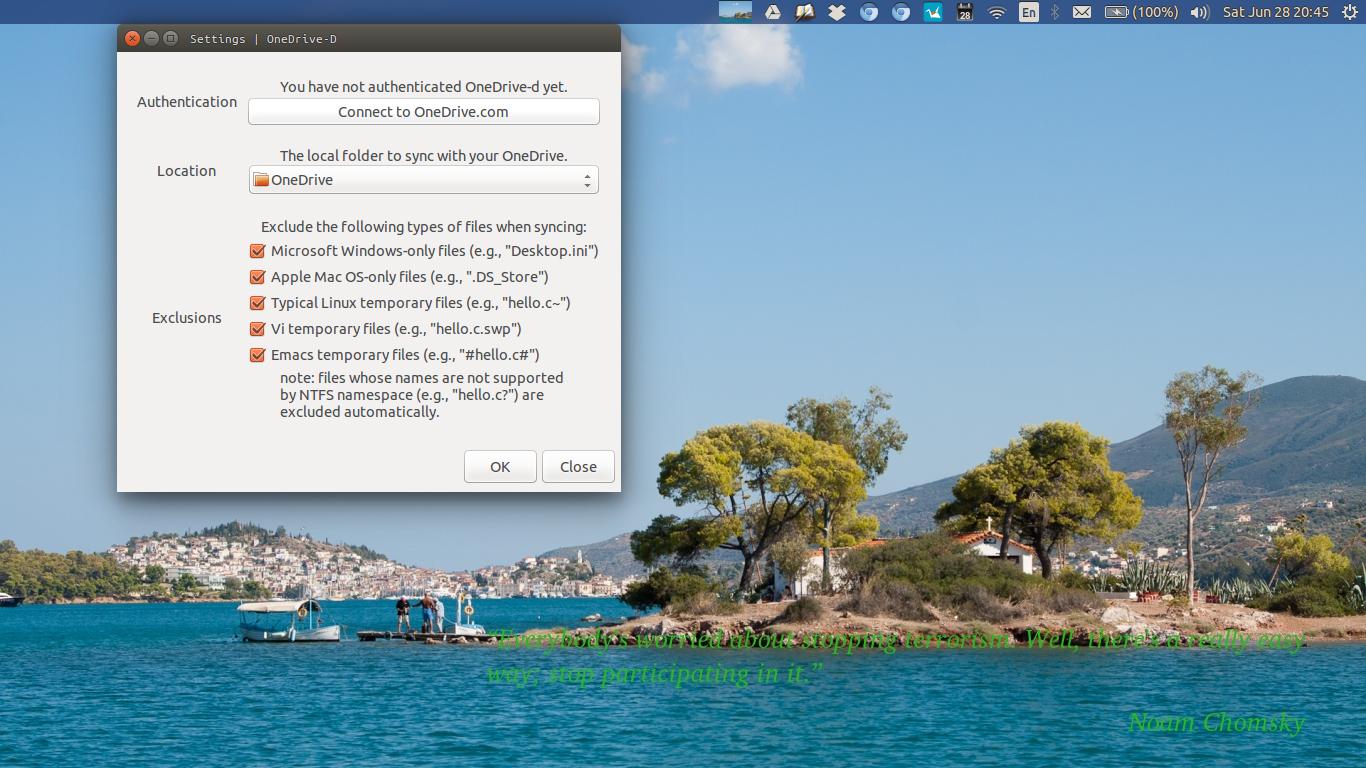Click the Dropbox tray icon

tap(837, 12)
